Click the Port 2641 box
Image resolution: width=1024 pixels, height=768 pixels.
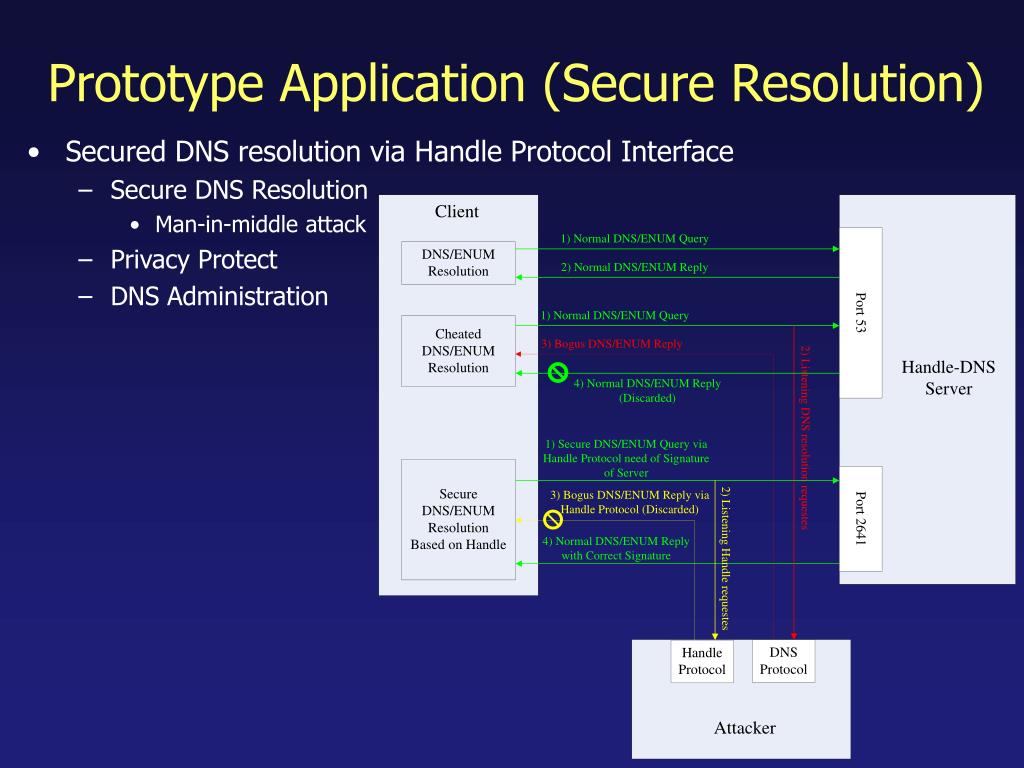coord(860,518)
